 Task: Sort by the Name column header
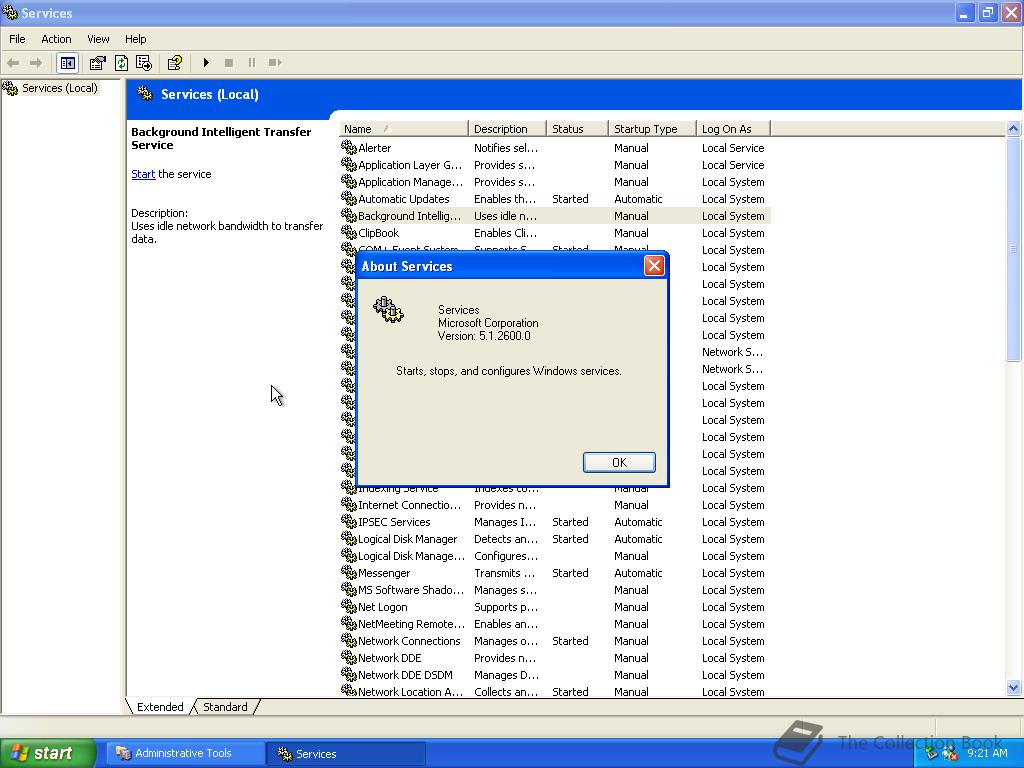click(404, 129)
